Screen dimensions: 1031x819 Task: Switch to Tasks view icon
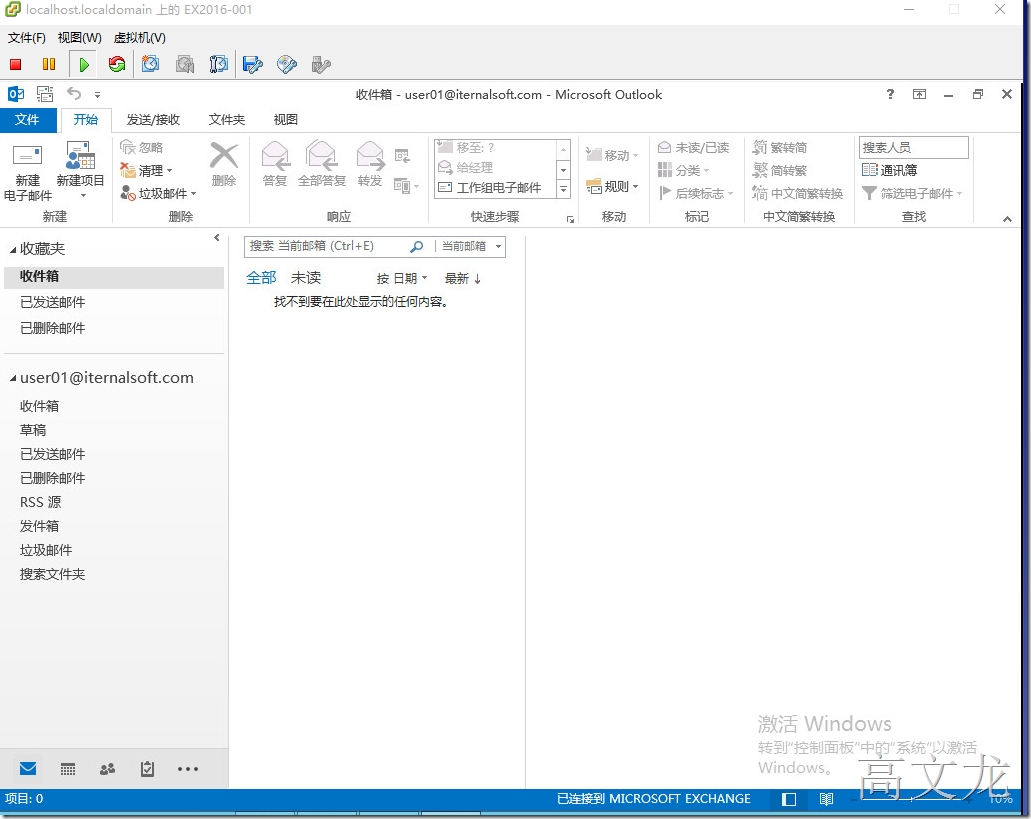click(147, 768)
